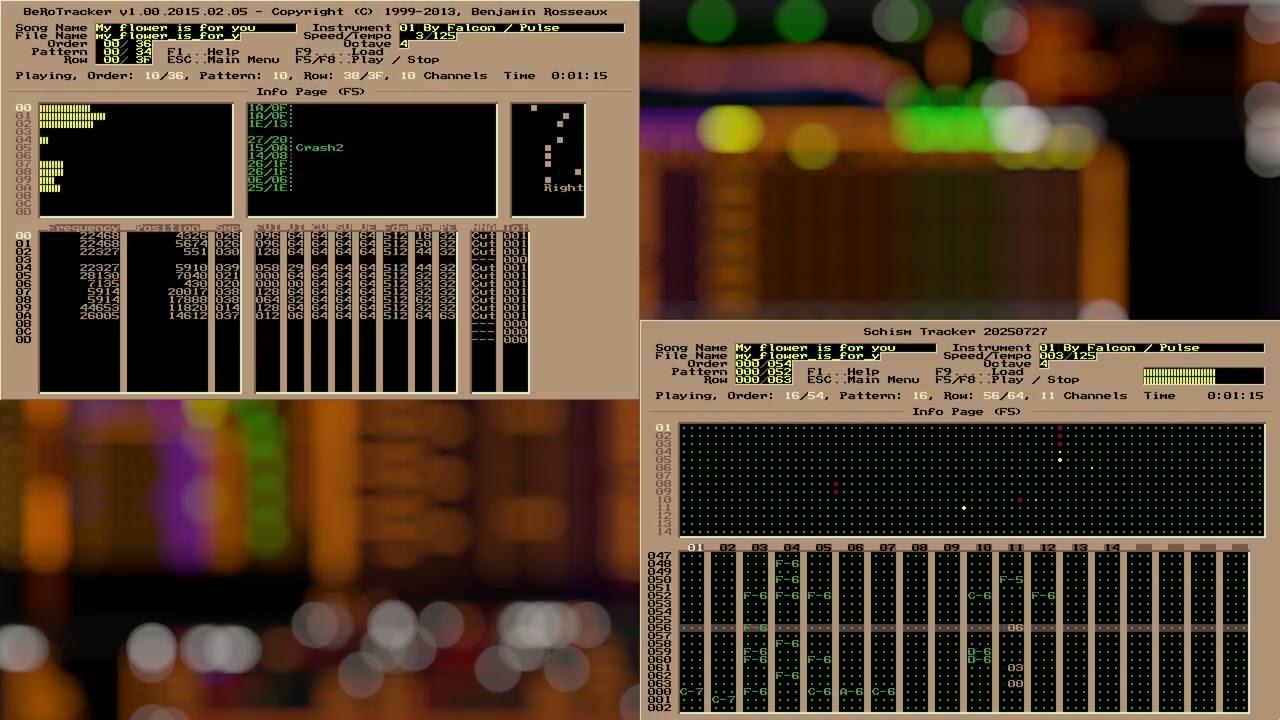The height and width of the screenshot is (720, 1280).
Task: Click the Schism Tracker Octave value
Action: pos(1044,364)
